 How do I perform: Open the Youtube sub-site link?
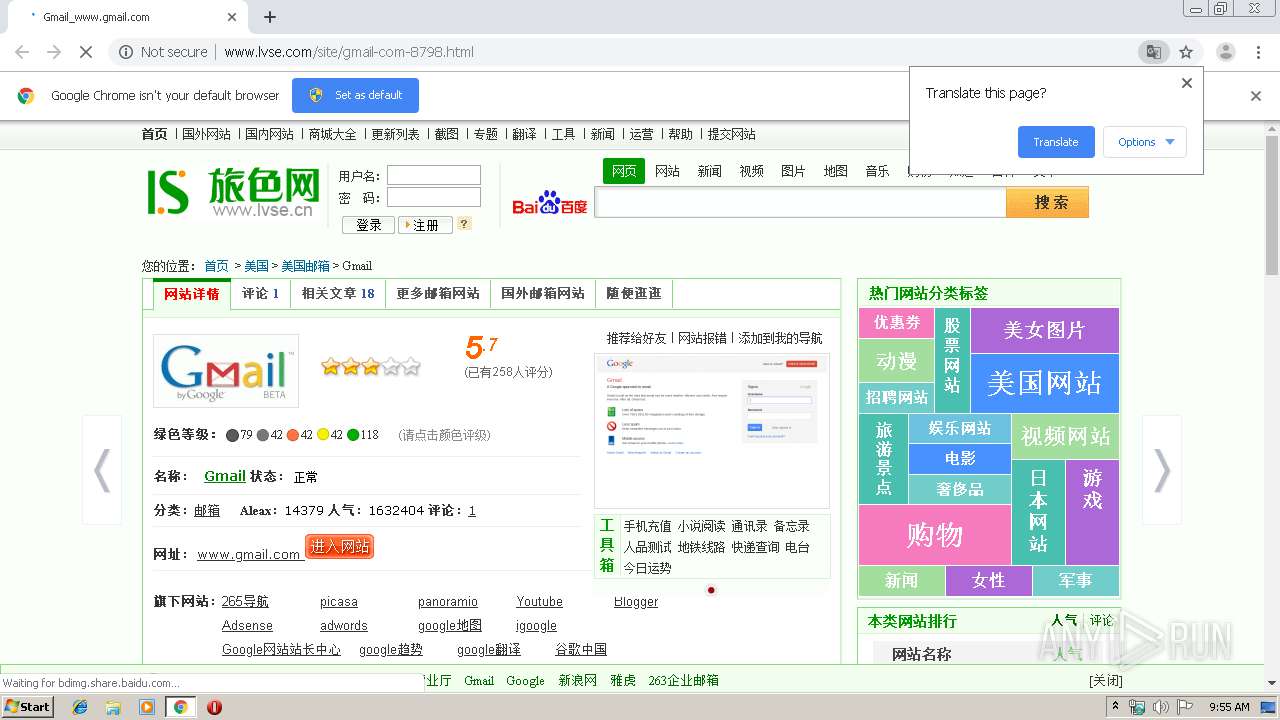539,602
